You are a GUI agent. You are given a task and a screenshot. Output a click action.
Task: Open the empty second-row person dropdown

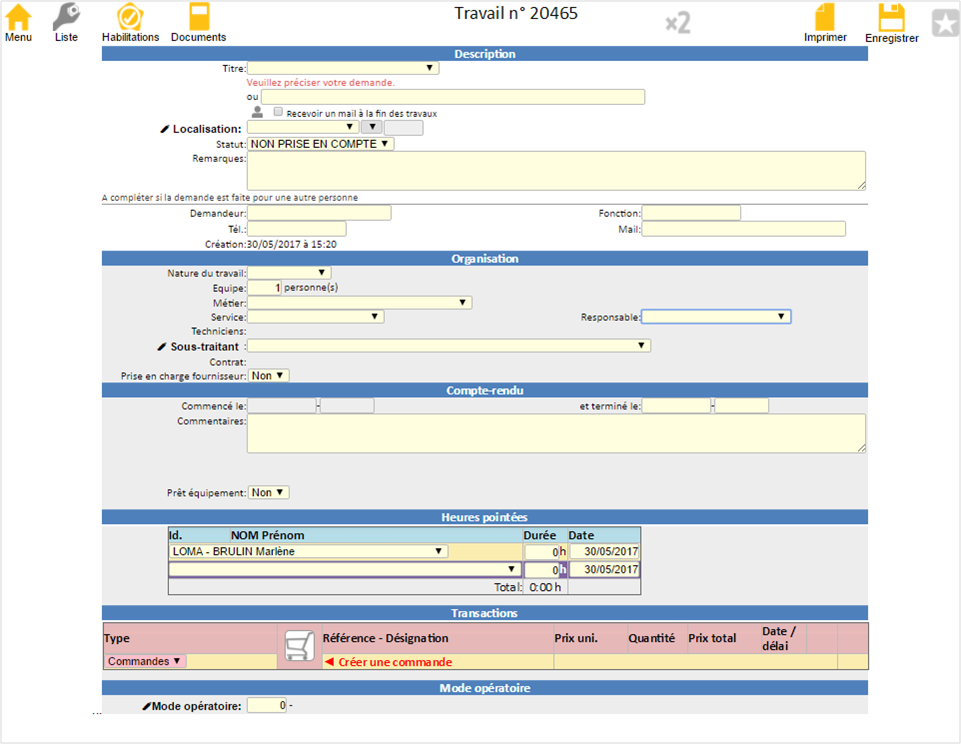coord(344,569)
